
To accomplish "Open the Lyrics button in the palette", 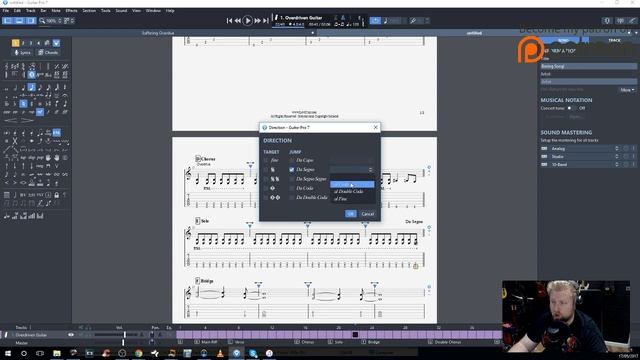I will coord(23,53).
